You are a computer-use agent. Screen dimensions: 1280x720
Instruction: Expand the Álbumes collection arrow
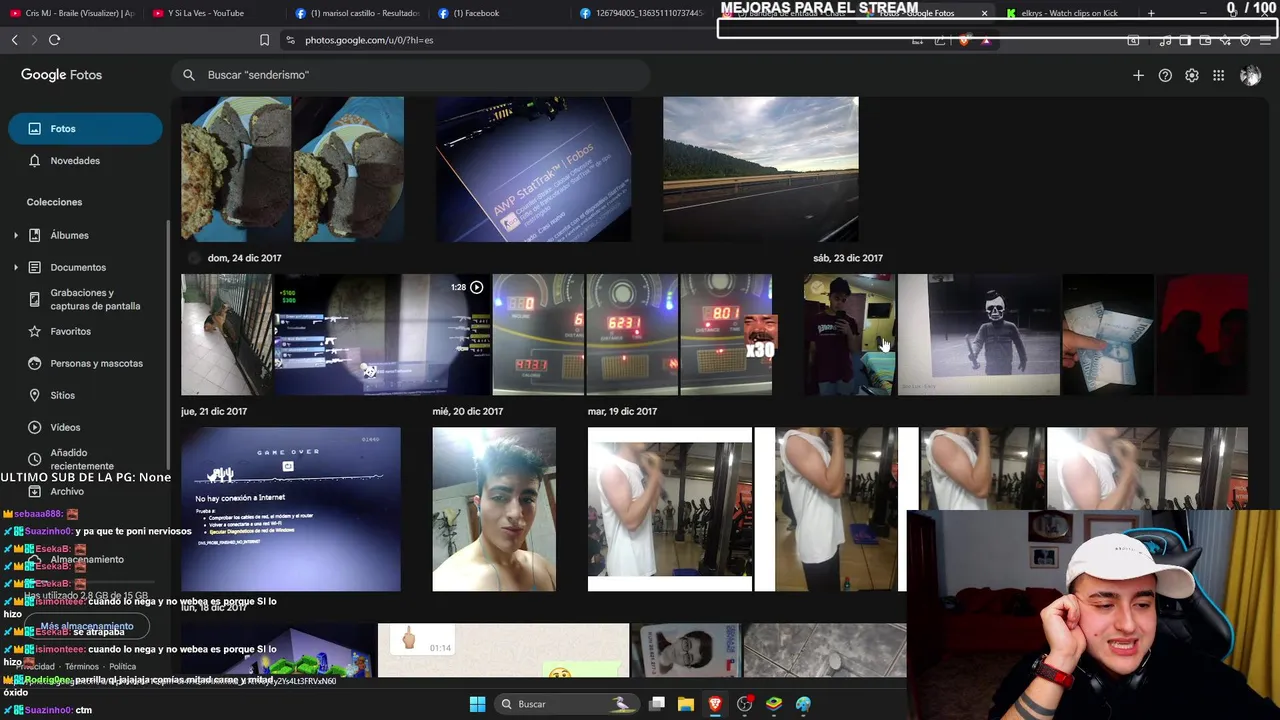click(15, 235)
